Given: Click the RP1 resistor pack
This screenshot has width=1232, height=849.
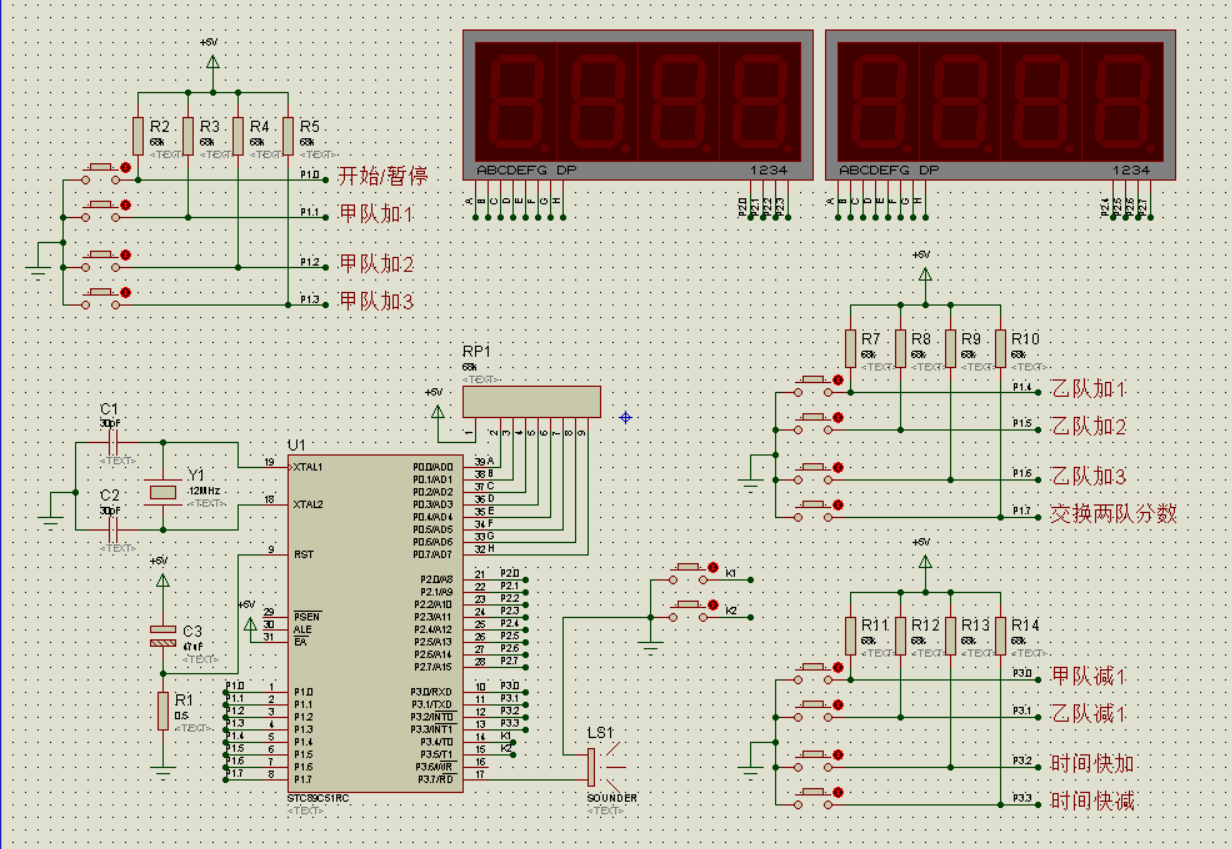Looking at the screenshot, I should point(531,402).
